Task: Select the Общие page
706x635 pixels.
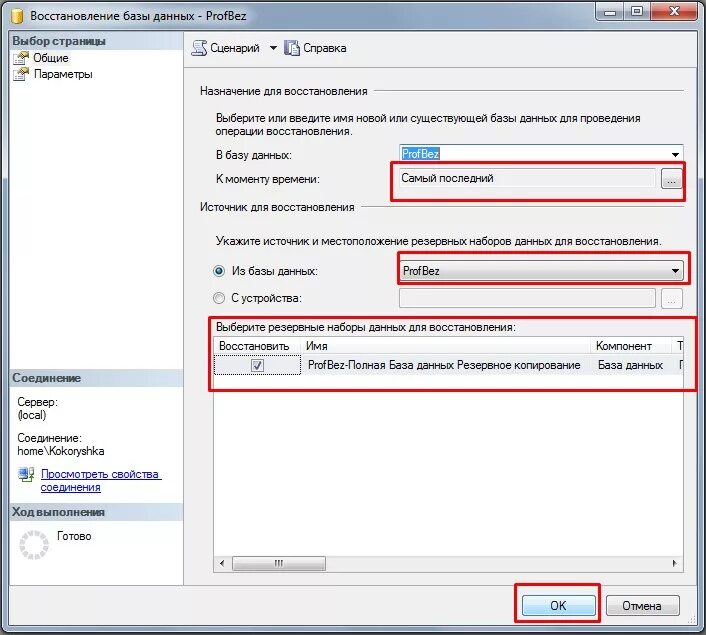Action: (51, 58)
